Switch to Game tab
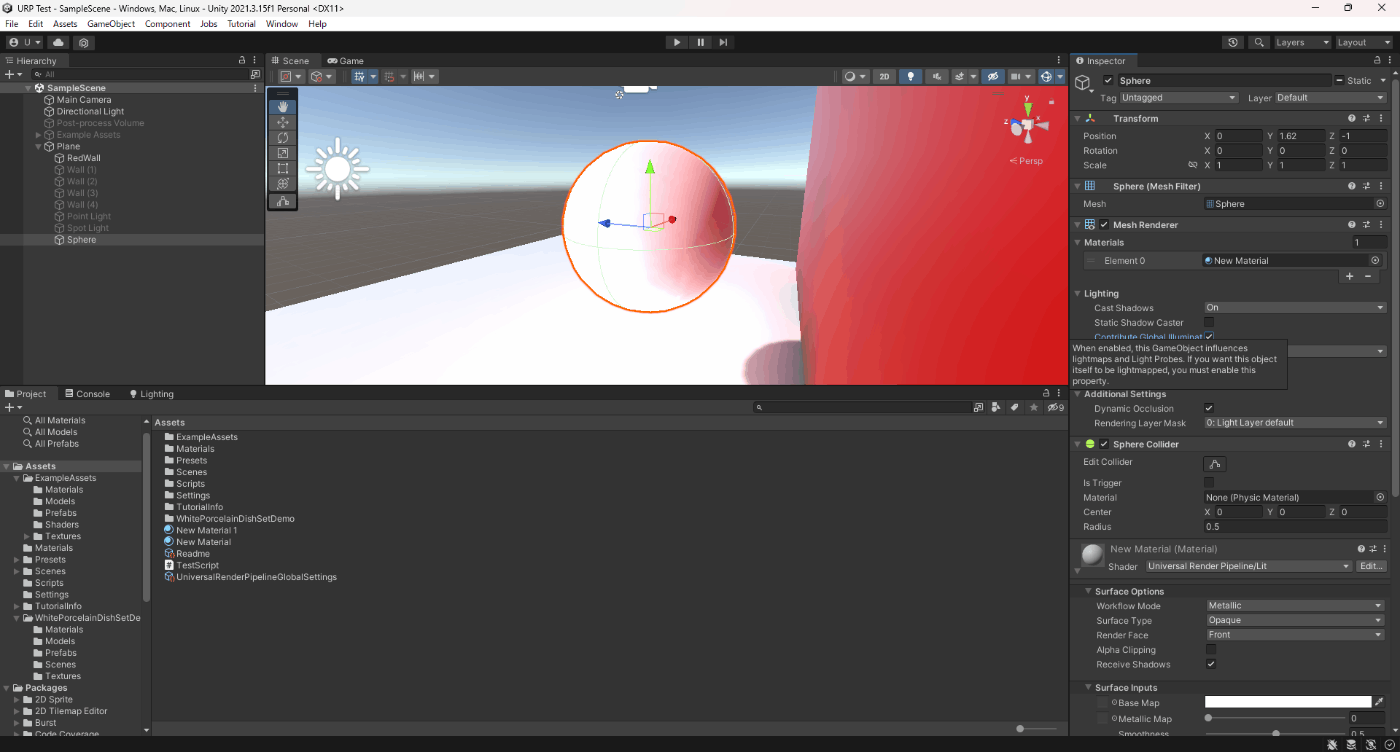 point(345,61)
